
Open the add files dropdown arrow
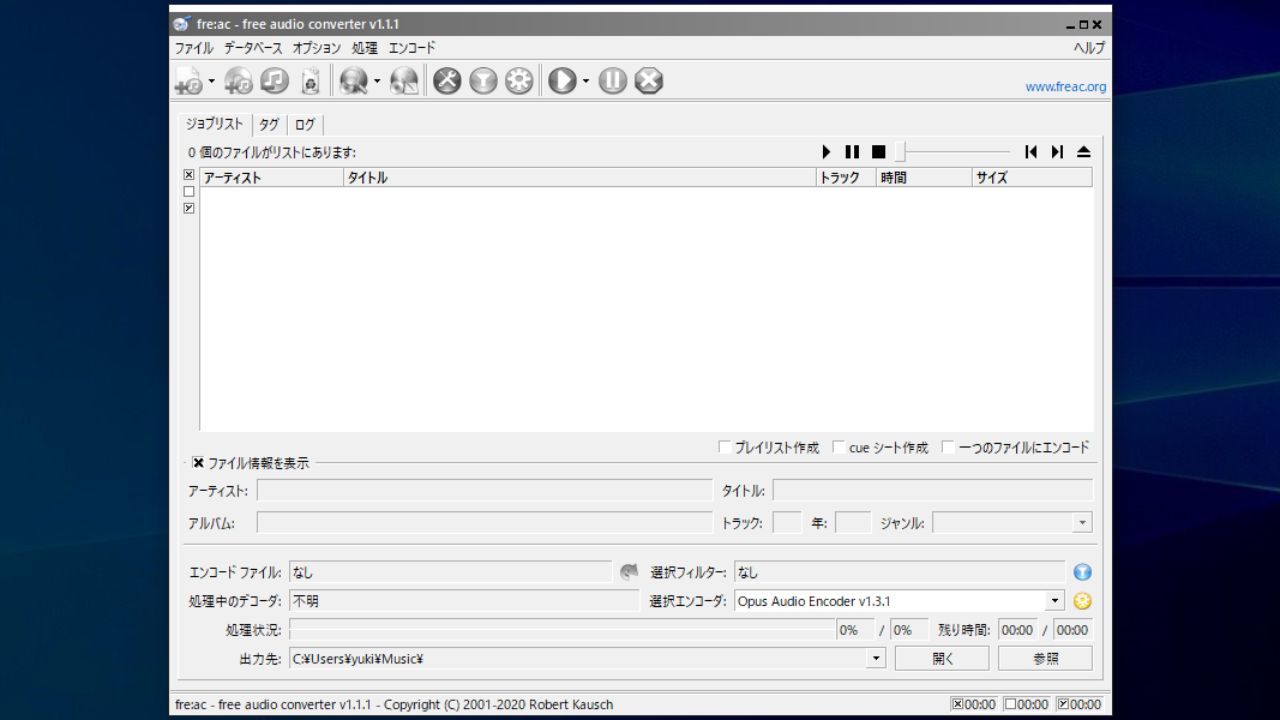pos(211,82)
